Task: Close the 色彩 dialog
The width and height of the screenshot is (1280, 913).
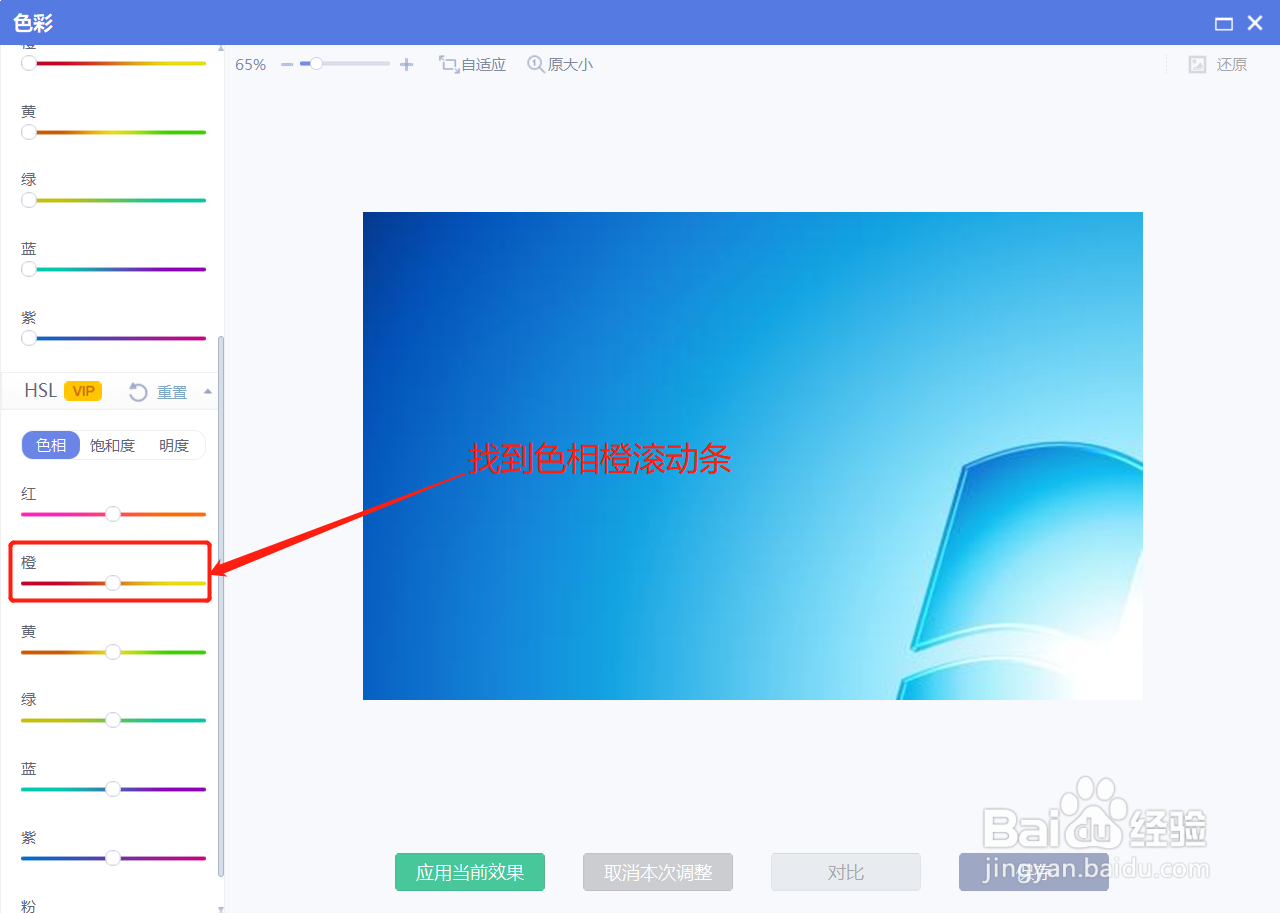Action: pyautogui.click(x=1255, y=22)
